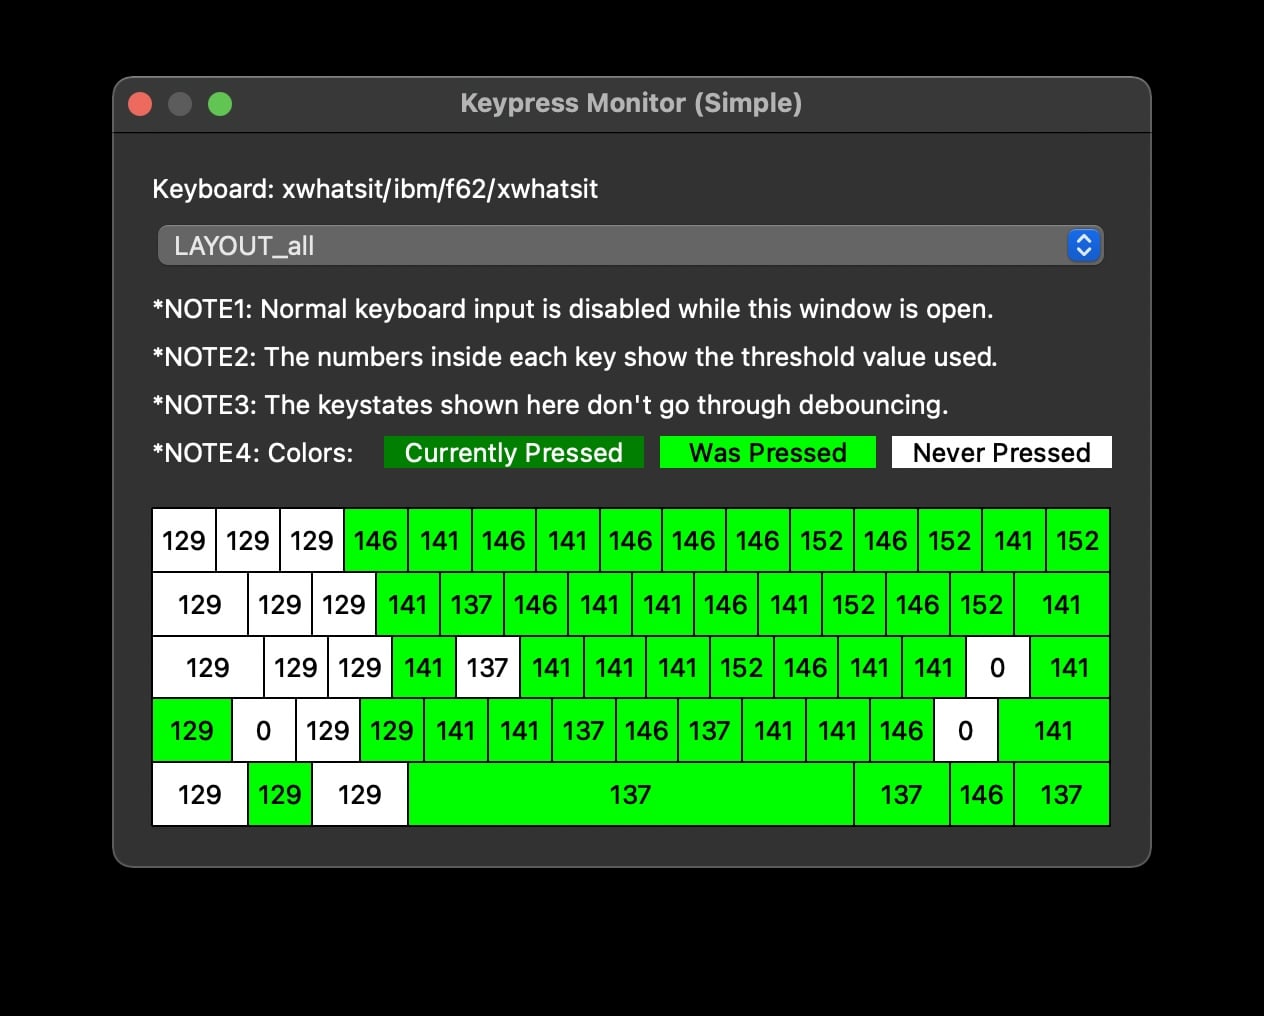Viewport: 1264px width, 1016px height.
Task: Click the bright green Was Pressed legend
Action: pos(767,452)
